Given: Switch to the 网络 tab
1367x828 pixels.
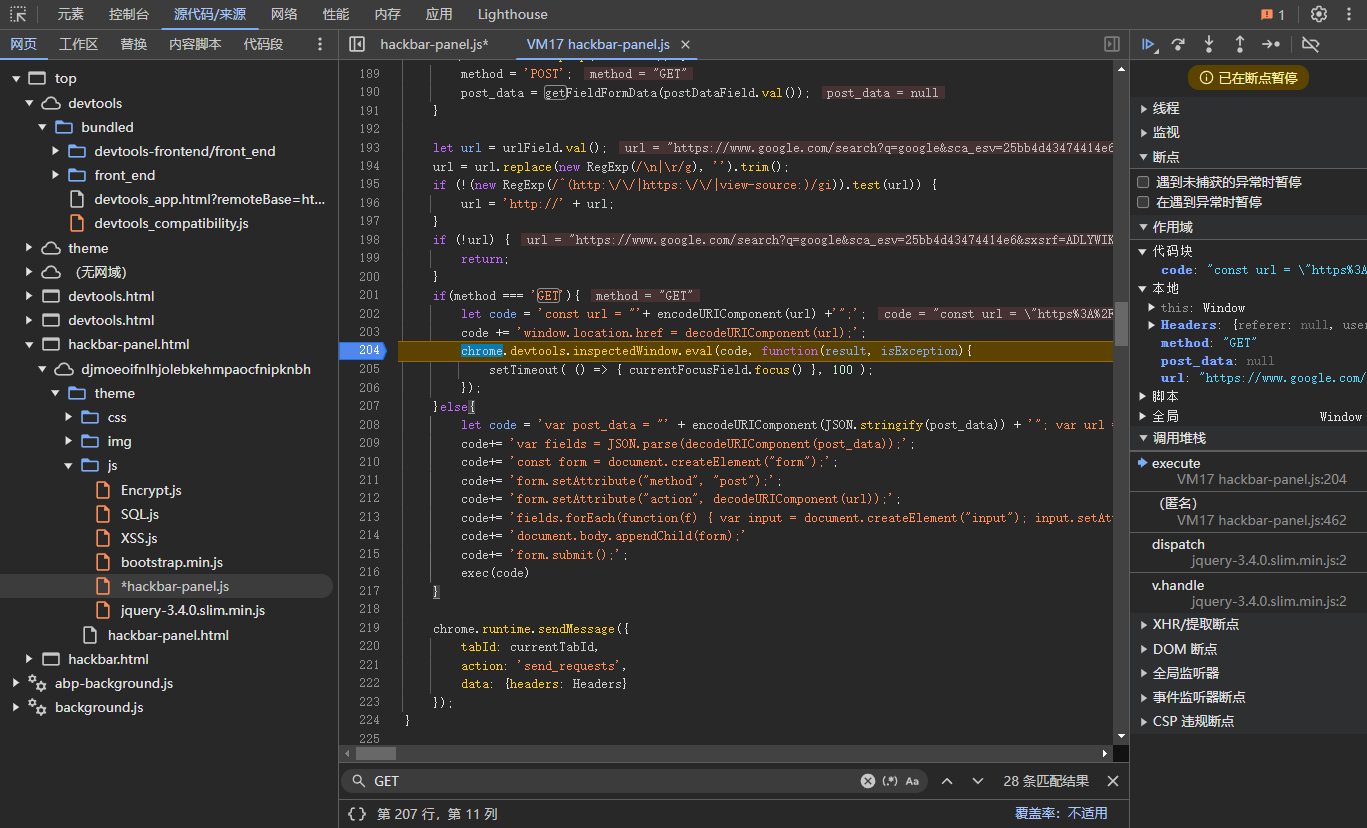Looking at the screenshot, I should tap(284, 14).
